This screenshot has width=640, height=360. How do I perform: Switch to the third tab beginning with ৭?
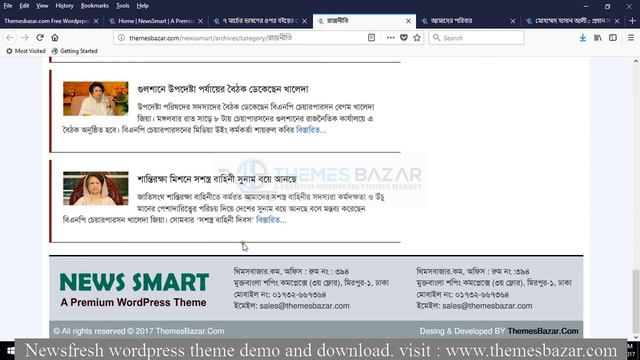[x=260, y=21]
